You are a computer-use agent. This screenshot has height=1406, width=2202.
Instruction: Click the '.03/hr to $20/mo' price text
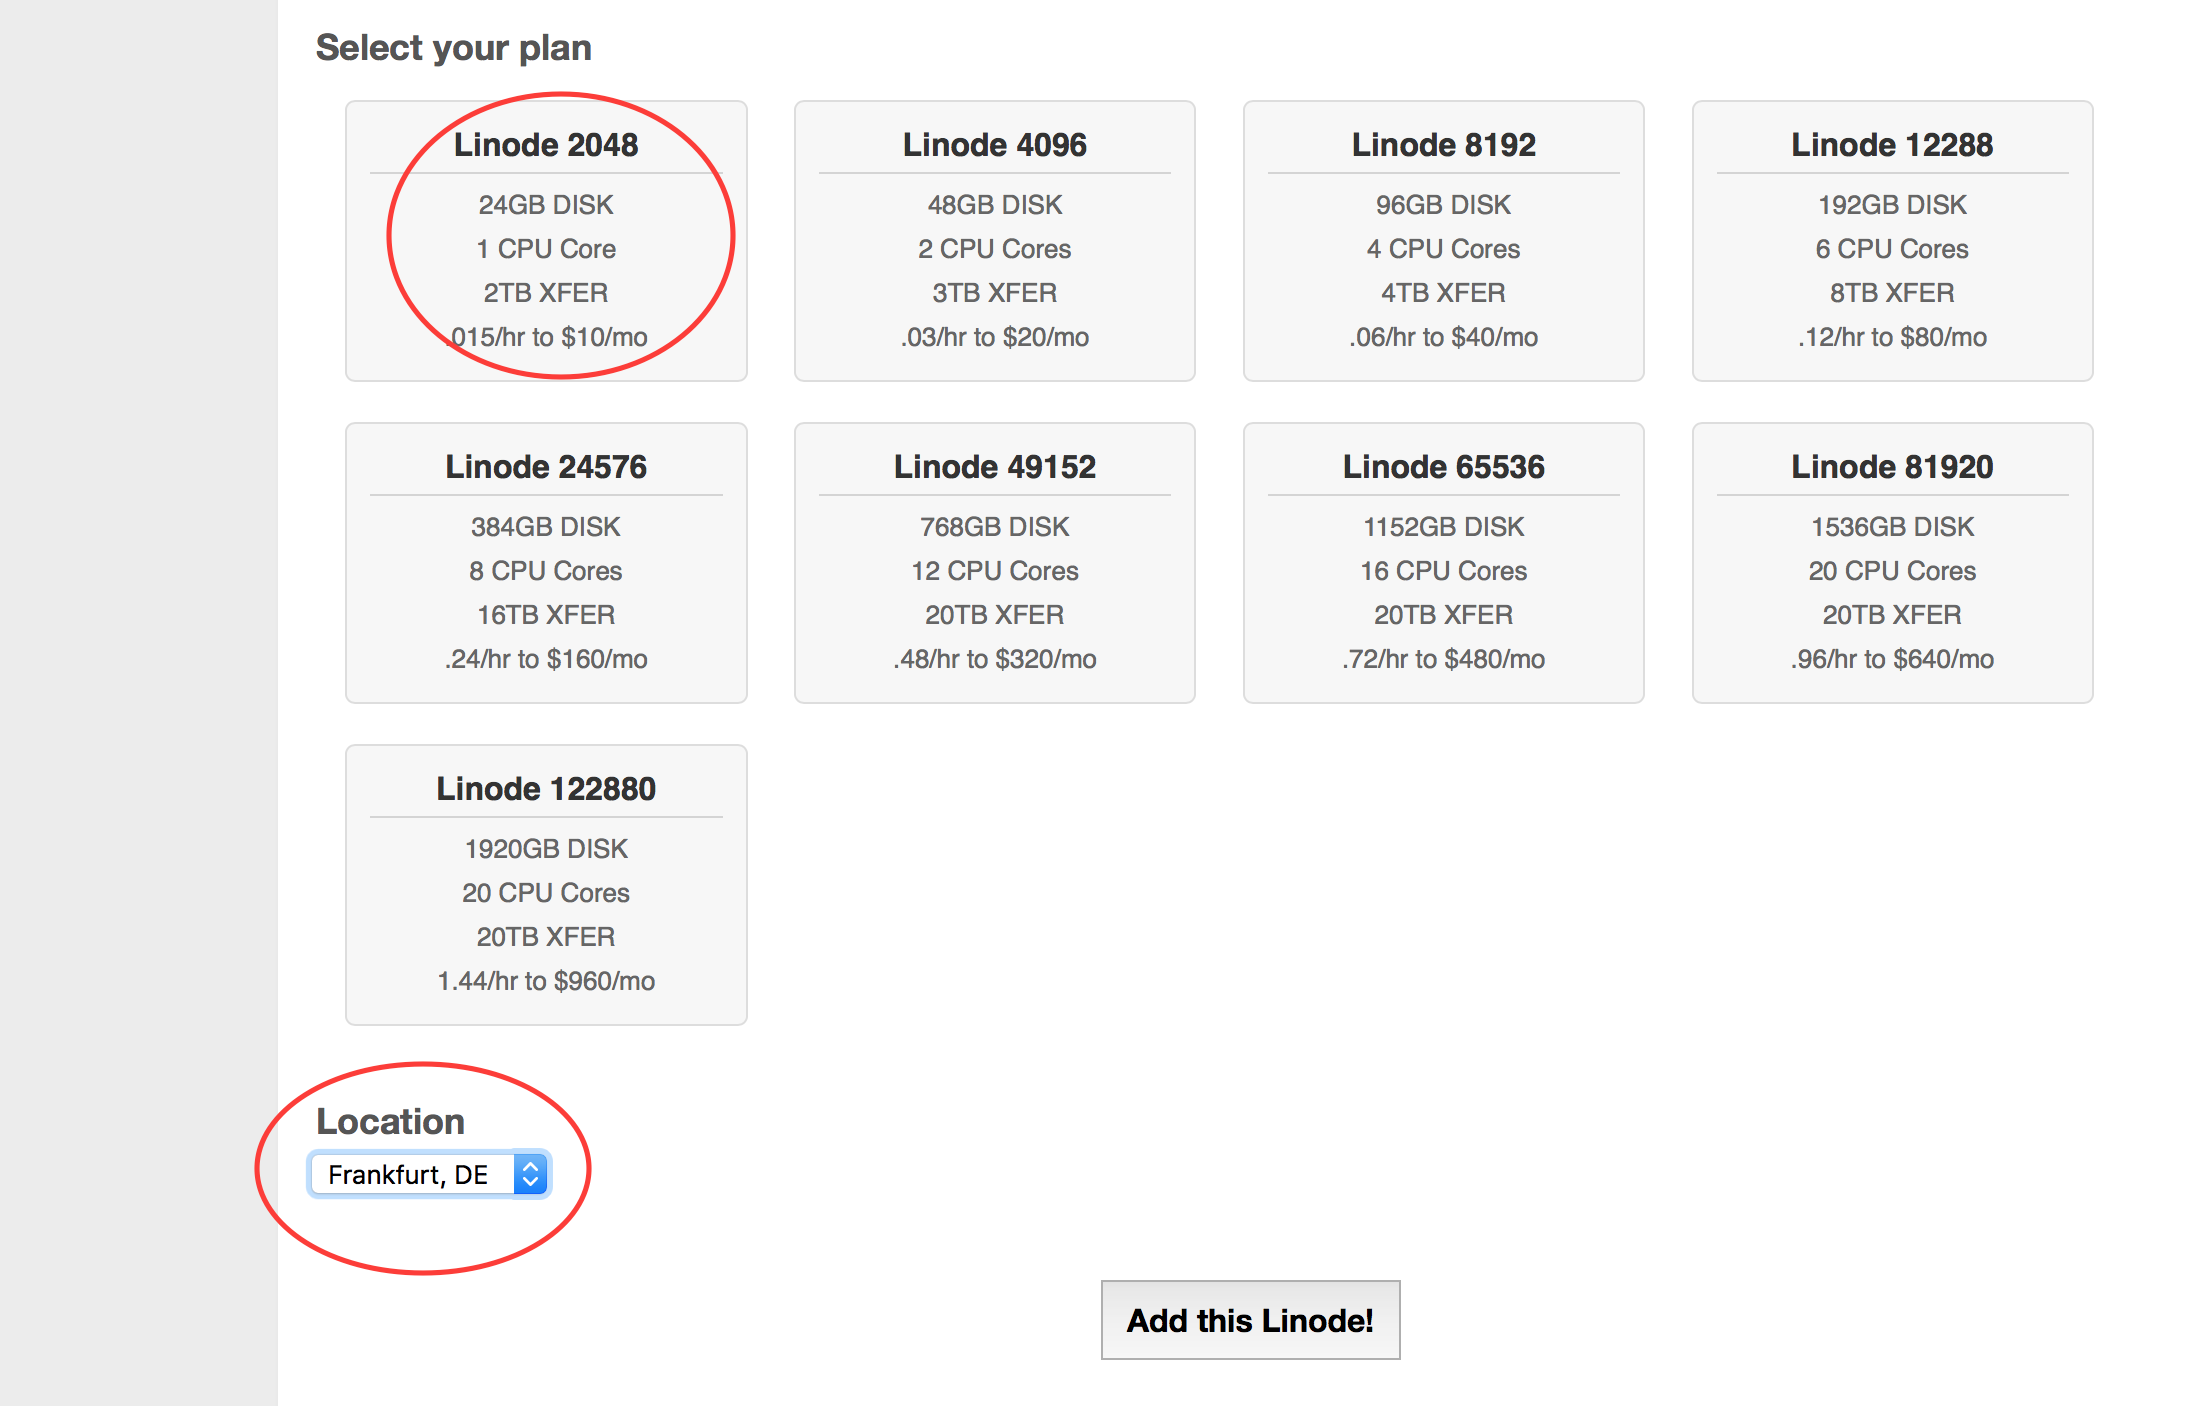tap(995, 337)
